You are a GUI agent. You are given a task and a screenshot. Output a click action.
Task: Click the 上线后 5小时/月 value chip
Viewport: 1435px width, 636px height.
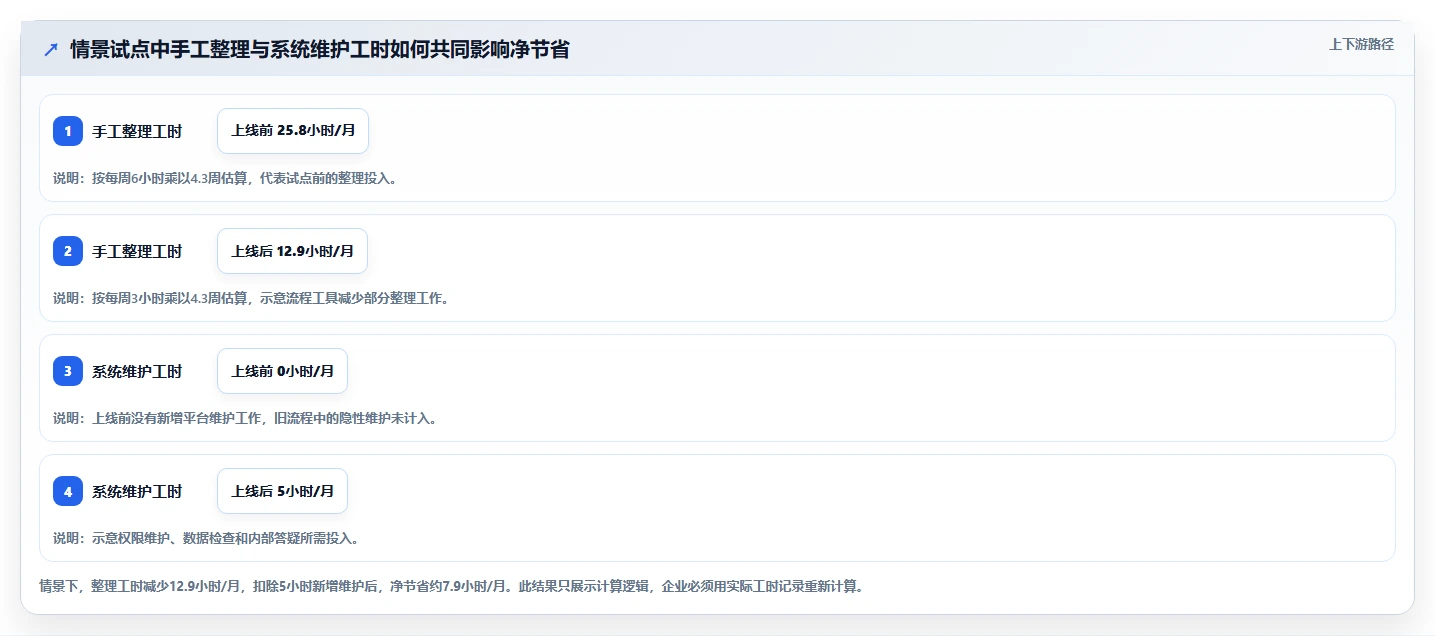282,491
